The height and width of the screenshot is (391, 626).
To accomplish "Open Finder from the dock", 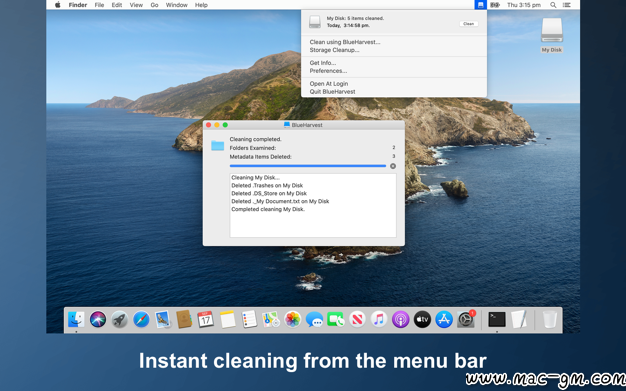I will pos(76,320).
